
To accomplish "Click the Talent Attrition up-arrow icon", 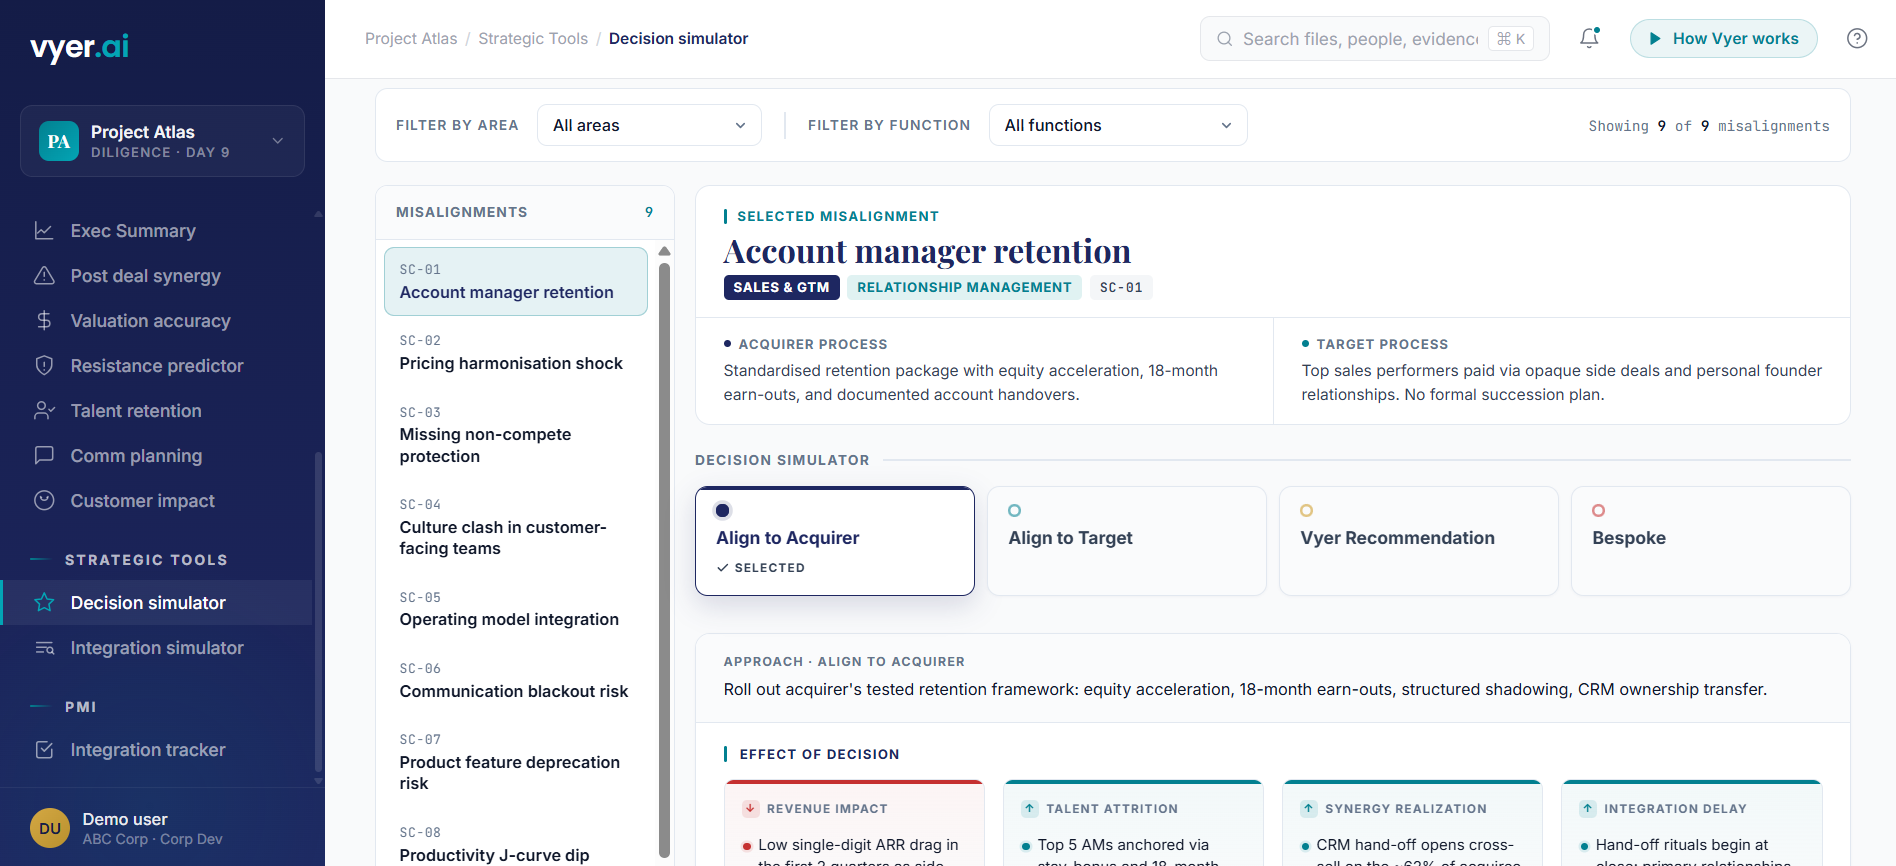I will 1029,808.
